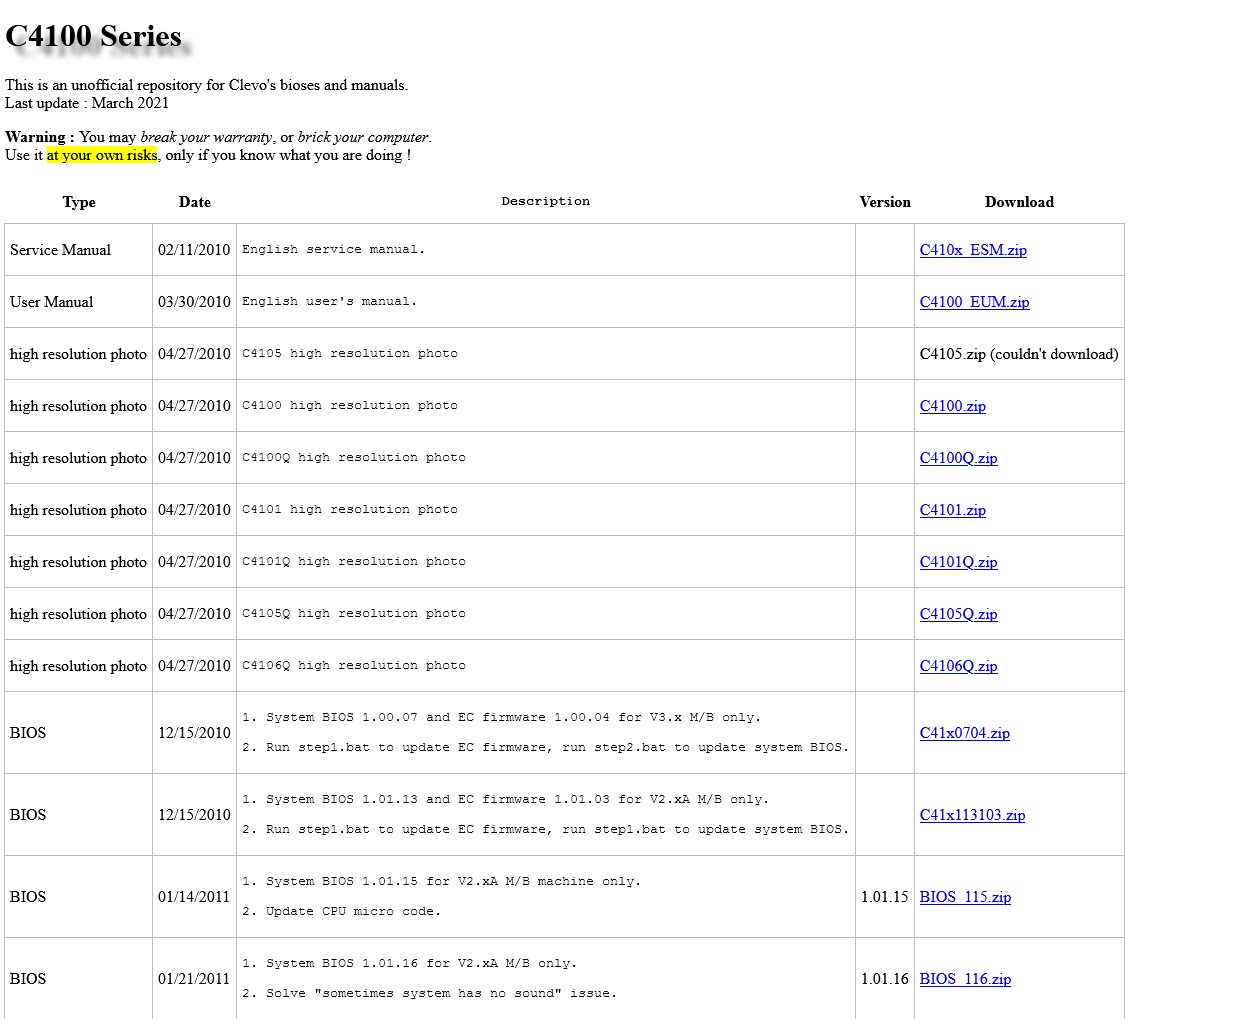Download the C4106Q.zip file

958,666
